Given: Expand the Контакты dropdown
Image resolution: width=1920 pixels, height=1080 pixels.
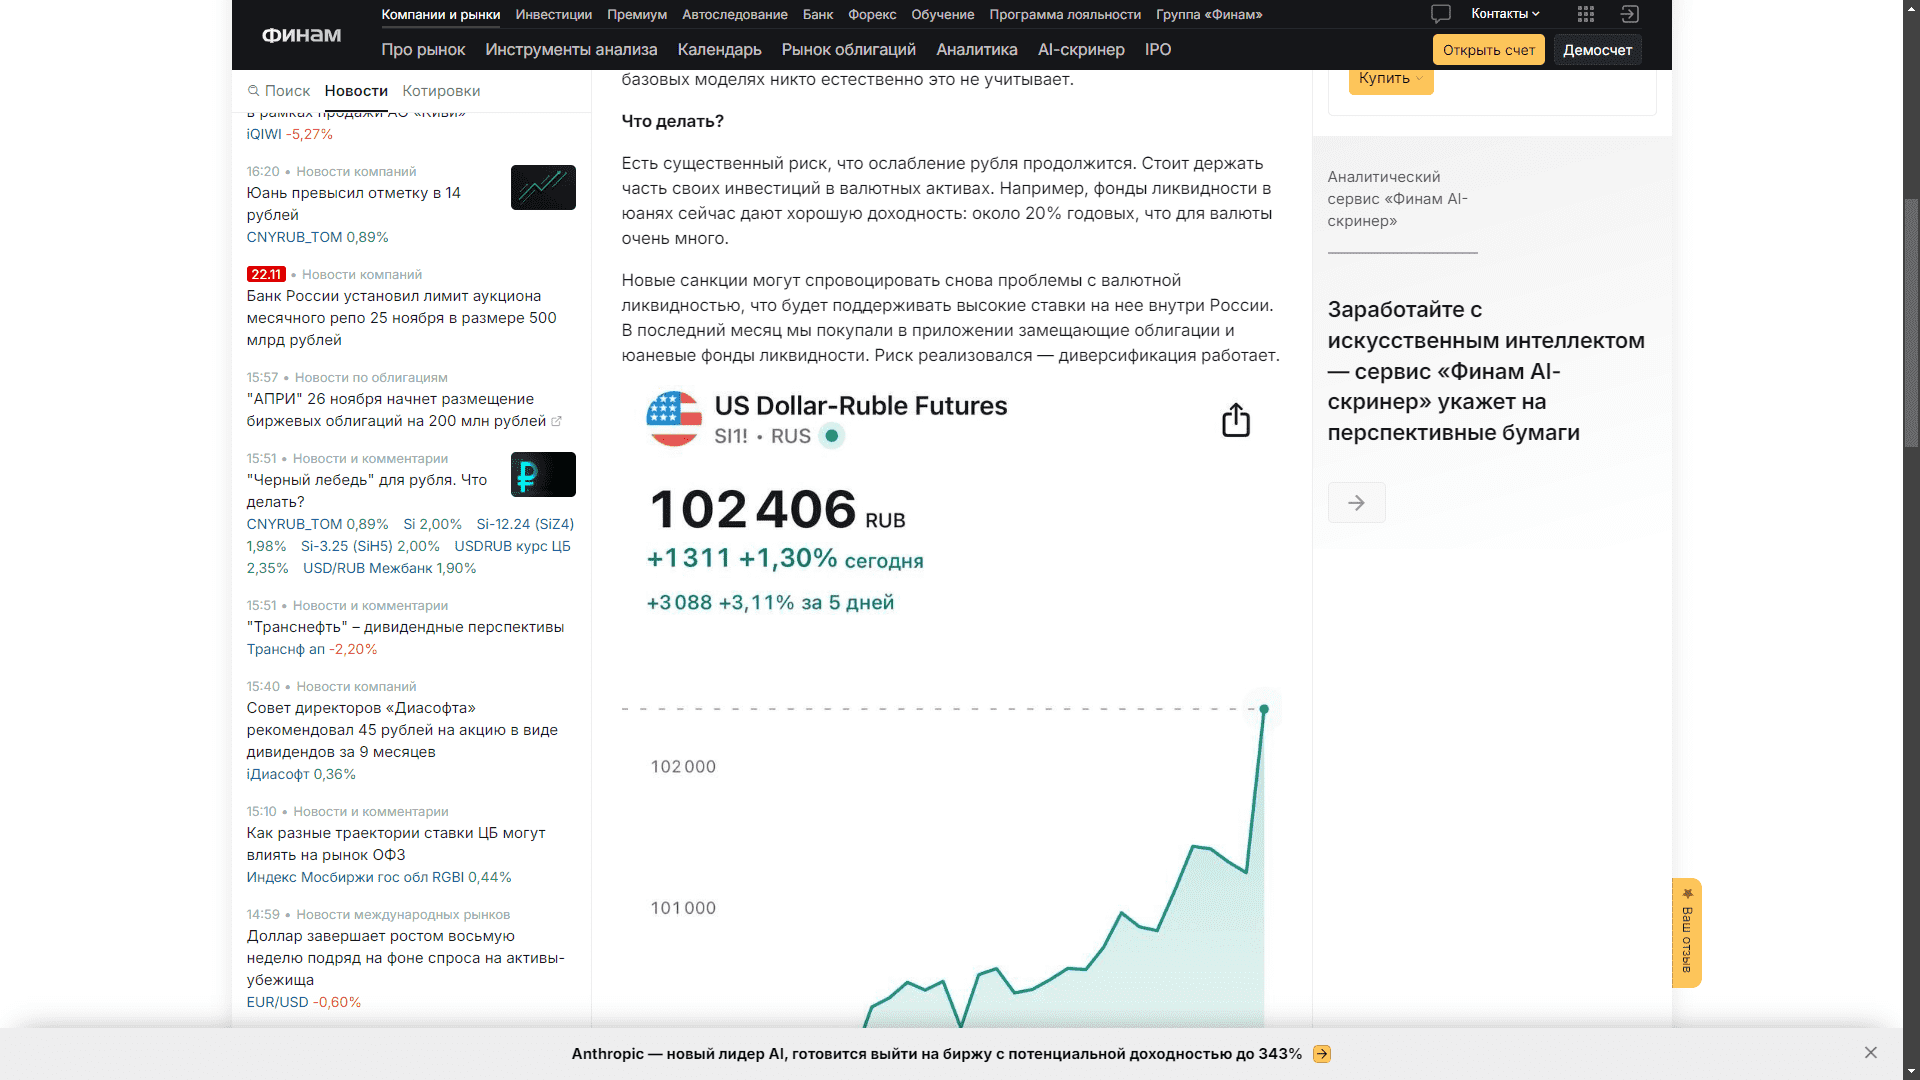Looking at the screenshot, I should click(x=1505, y=14).
